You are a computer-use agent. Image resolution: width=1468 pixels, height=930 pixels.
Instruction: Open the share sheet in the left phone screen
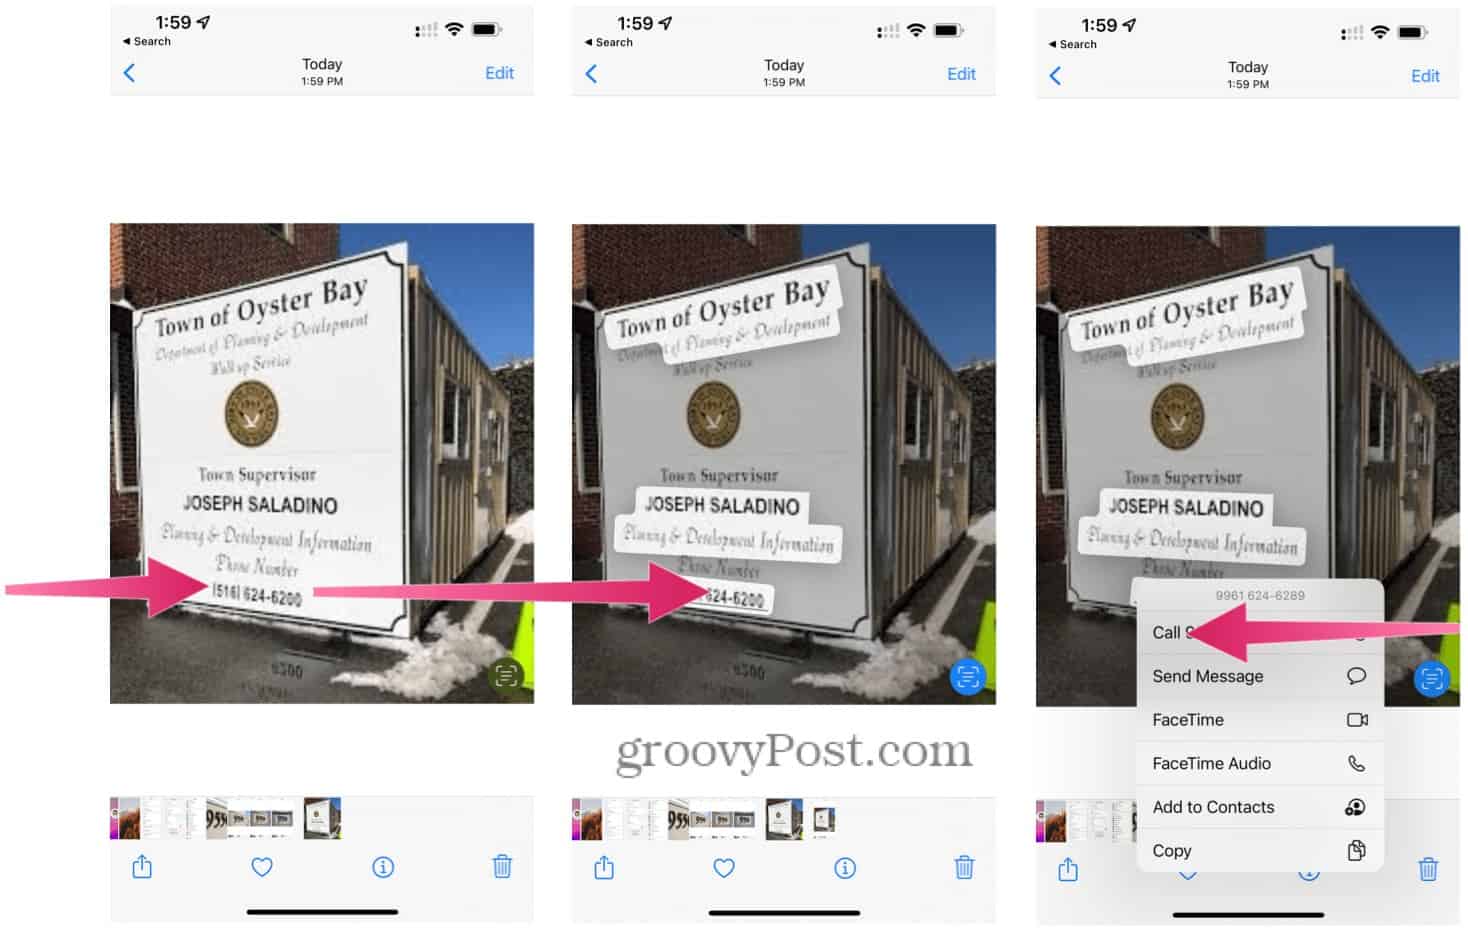click(x=142, y=866)
